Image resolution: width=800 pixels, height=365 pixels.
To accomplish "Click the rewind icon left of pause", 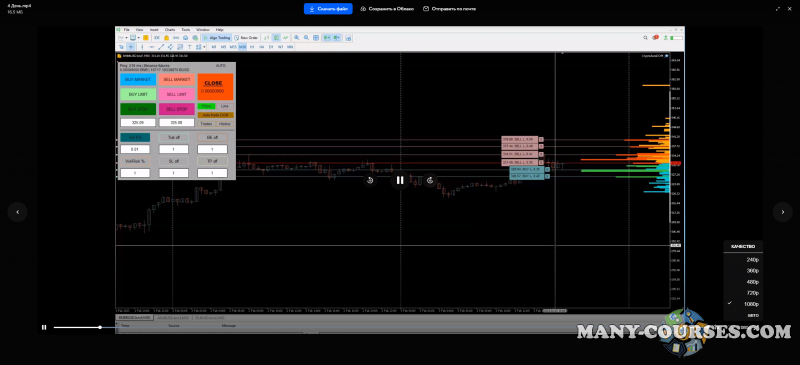I will pyautogui.click(x=370, y=180).
